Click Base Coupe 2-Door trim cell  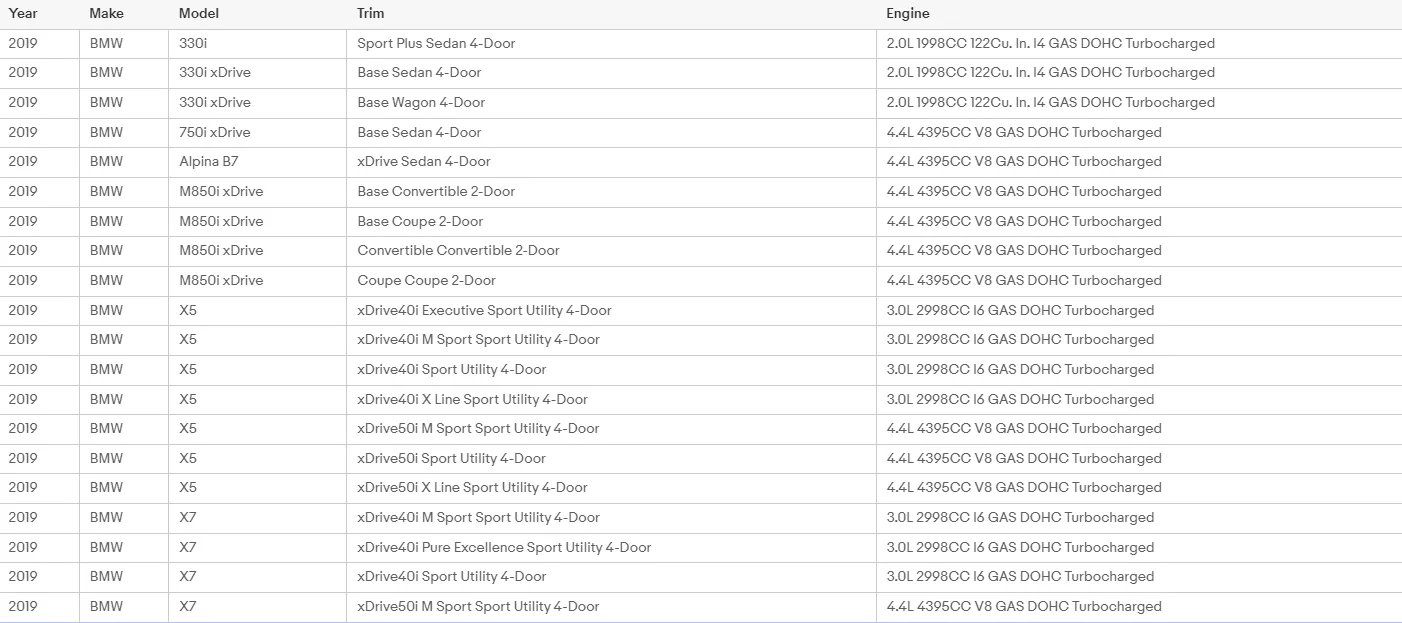click(612, 222)
